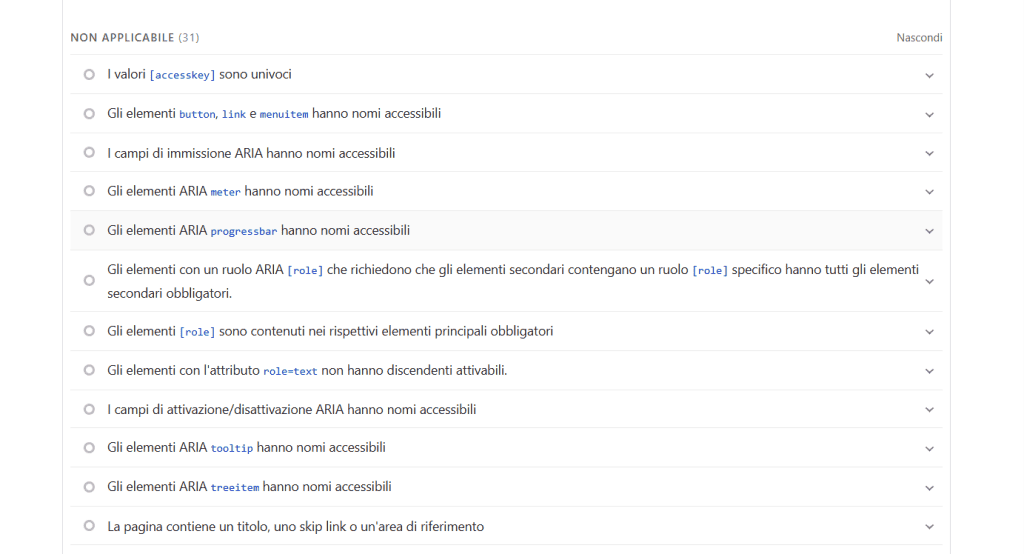This screenshot has height=554, width=1024.
Task: Click the circle icon beside the ARIA treeitem audit
Action: point(89,487)
